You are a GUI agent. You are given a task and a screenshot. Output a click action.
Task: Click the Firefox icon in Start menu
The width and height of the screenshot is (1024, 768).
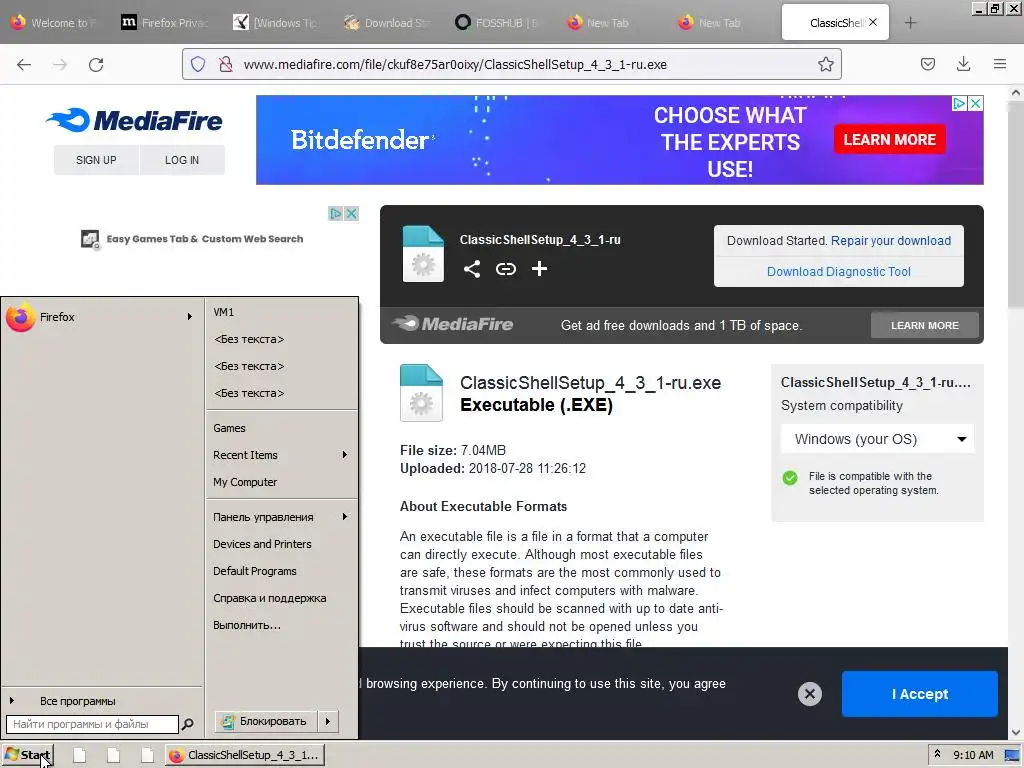coord(20,317)
